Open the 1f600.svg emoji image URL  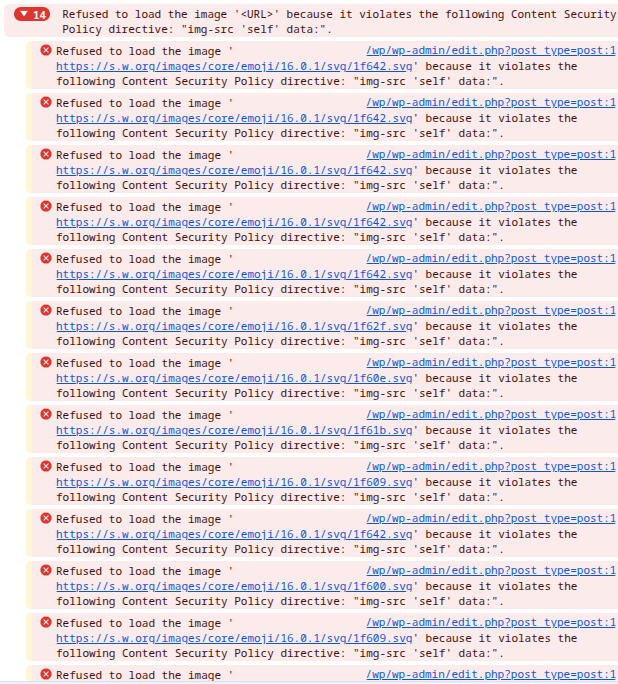click(x=234, y=586)
